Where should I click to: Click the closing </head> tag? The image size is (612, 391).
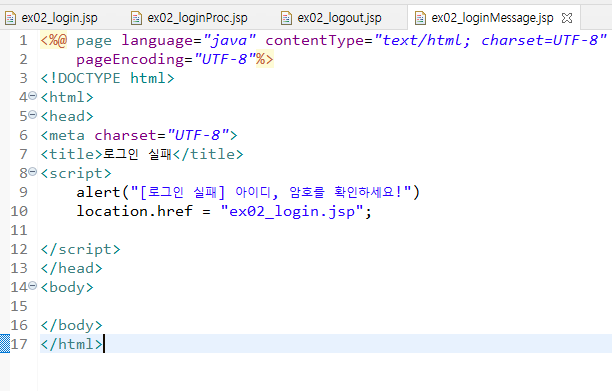[x=71, y=268]
